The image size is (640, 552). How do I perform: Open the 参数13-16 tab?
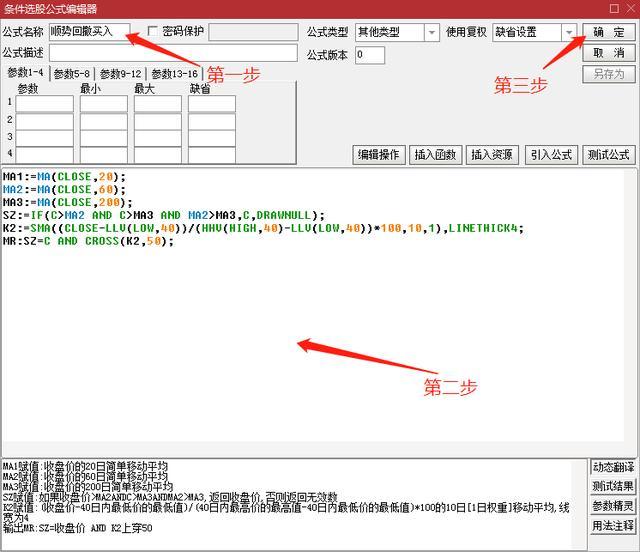pyautogui.click(x=174, y=74)
